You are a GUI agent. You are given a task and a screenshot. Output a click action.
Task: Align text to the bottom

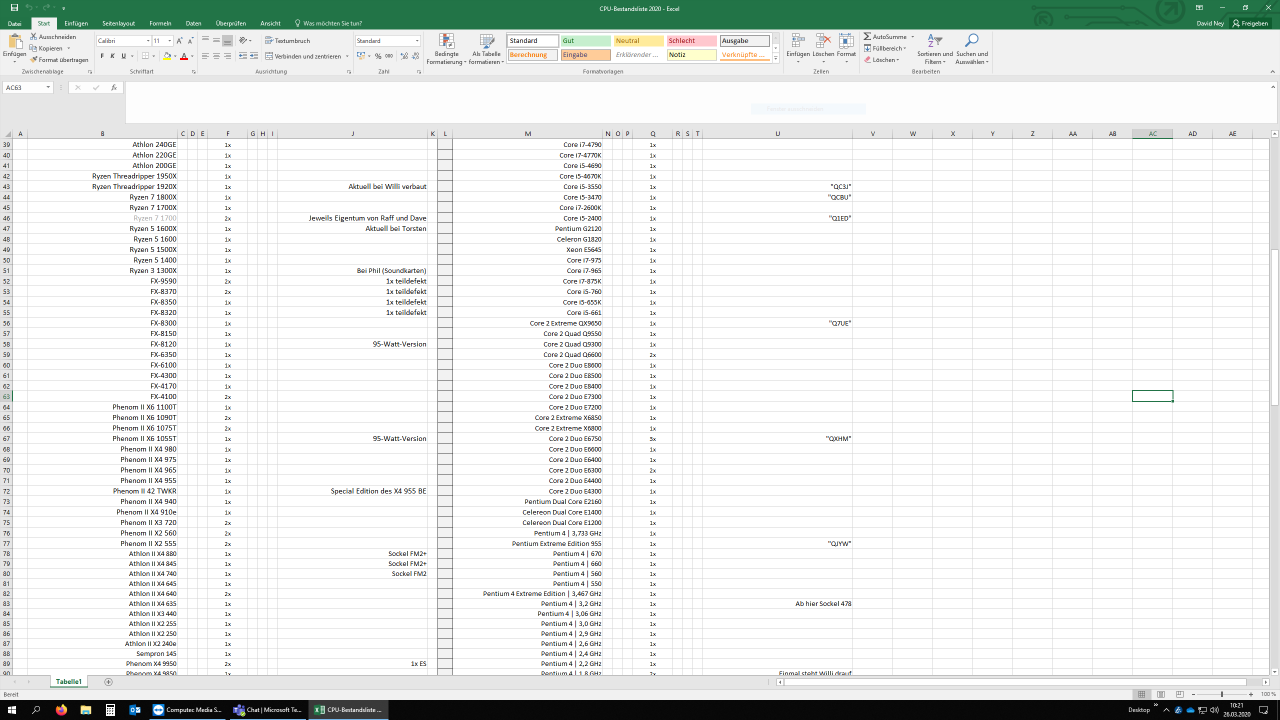click(x=228, y=41)
